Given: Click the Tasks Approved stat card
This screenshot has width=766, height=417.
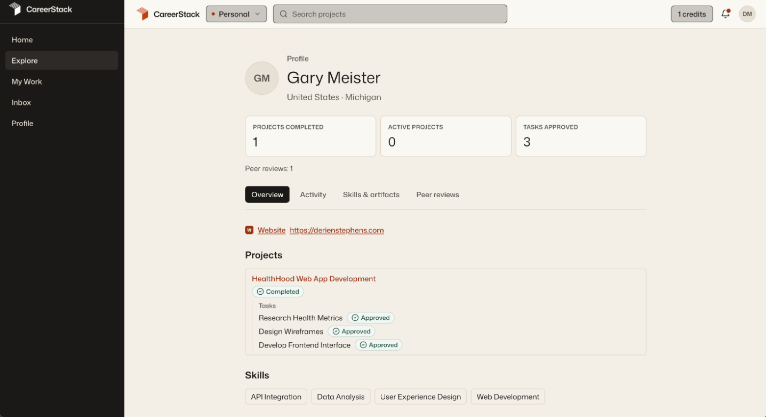Looking at the screenshot, I should tap(581, 136).
